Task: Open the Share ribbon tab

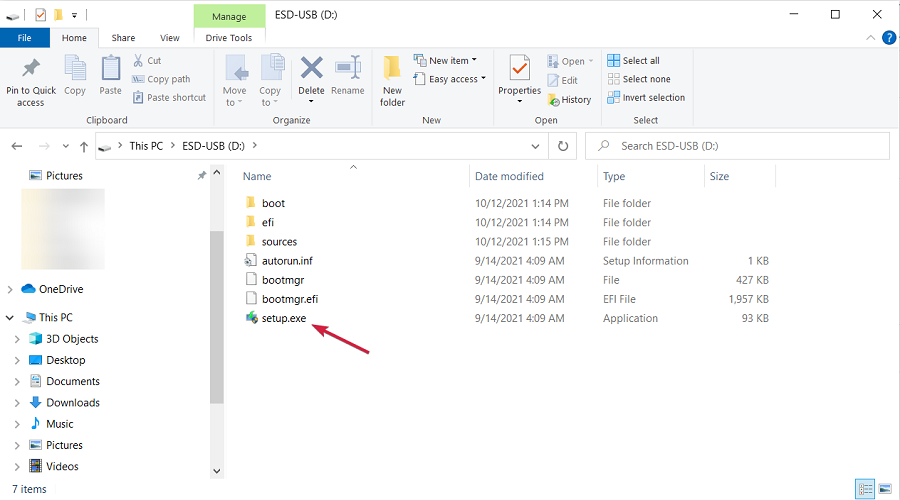Action: 123,38
